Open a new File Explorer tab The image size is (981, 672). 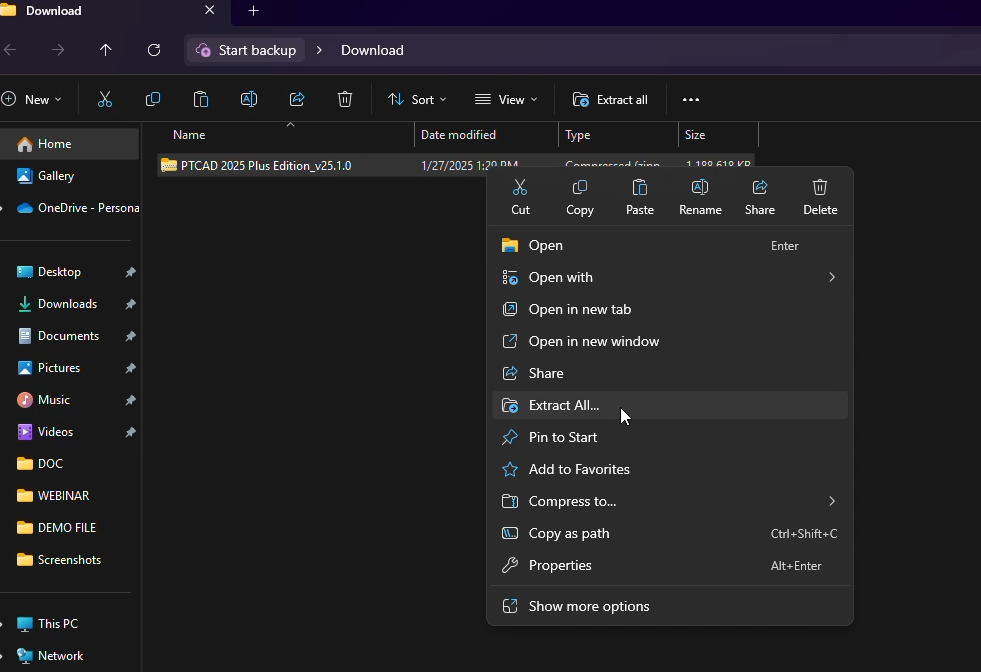click(x=253, y=11)
